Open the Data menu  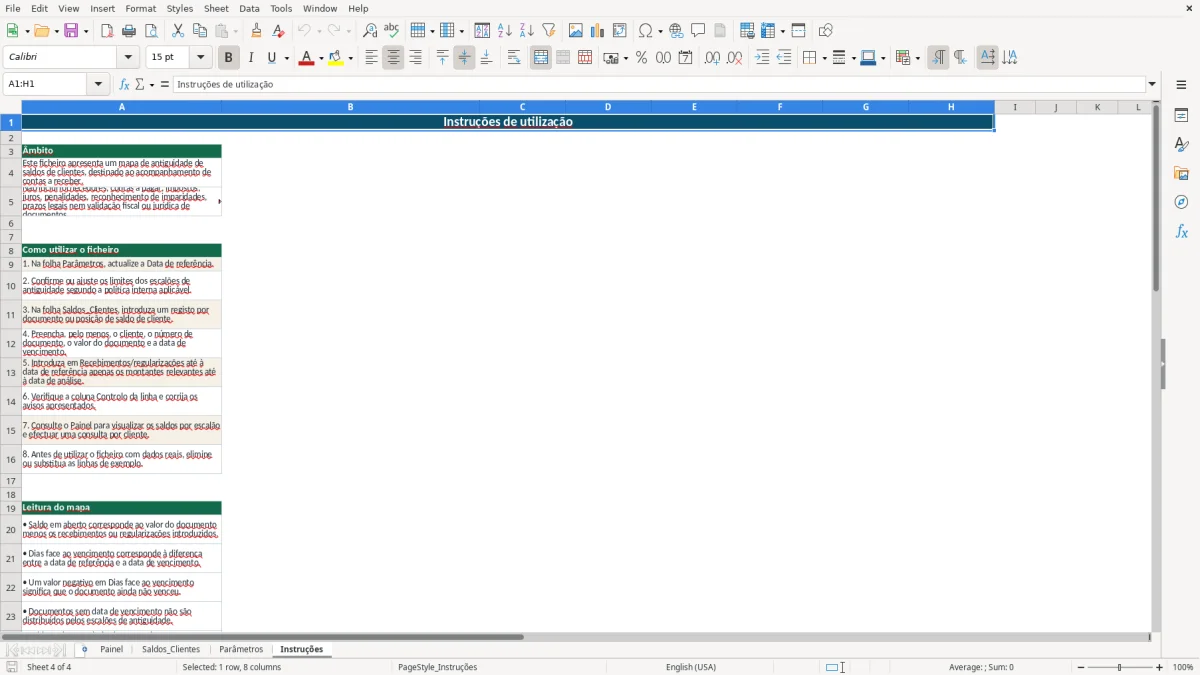pyautogui.click(x=249, y=8)
